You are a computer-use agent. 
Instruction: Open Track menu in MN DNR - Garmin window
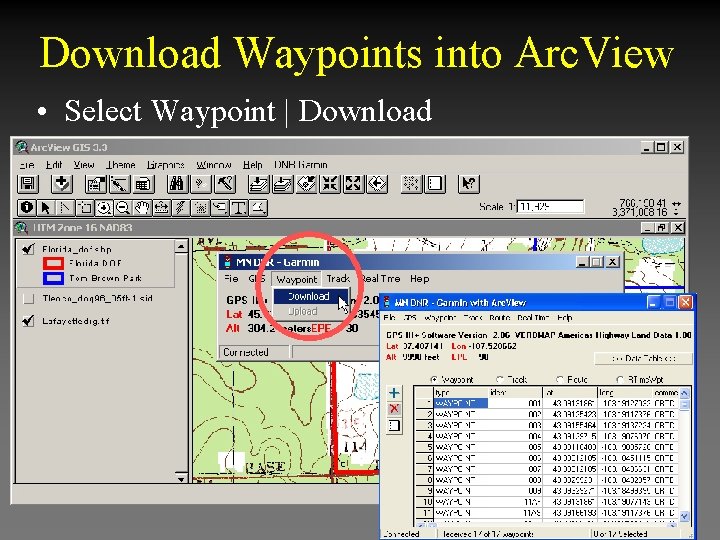coord(338,279)
